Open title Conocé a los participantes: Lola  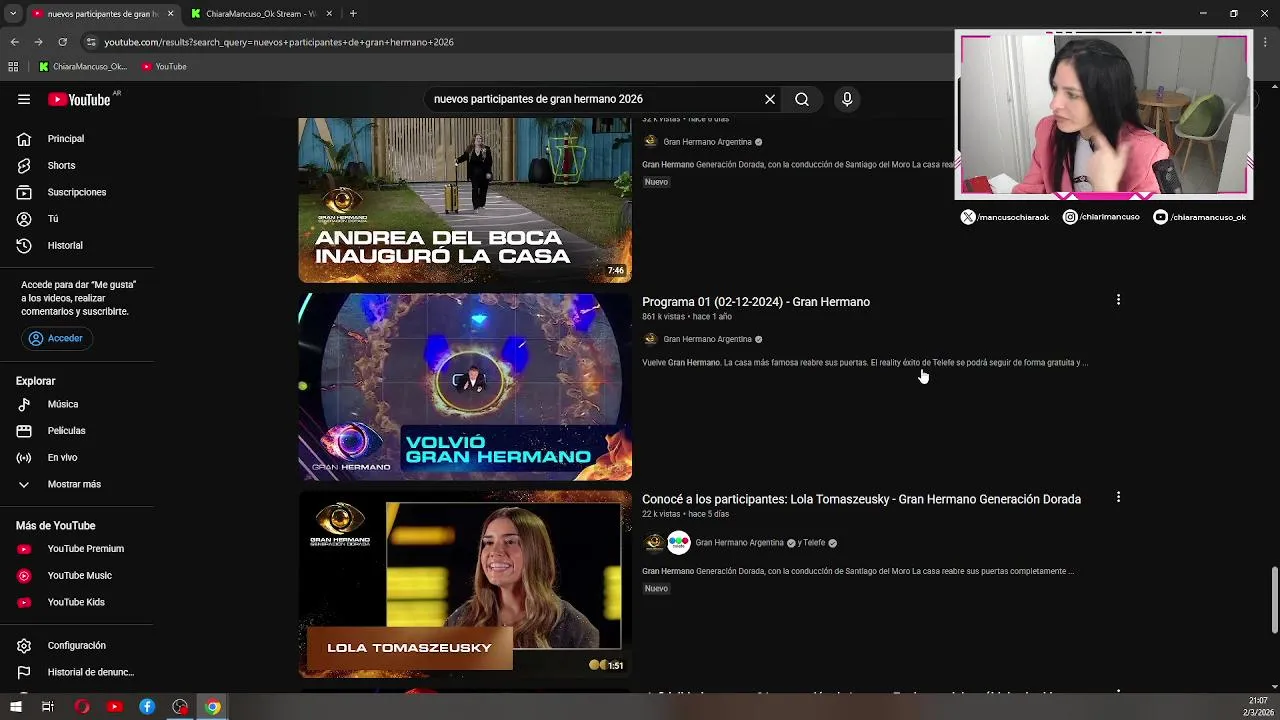pyautogui.click(x=861, y=499)
